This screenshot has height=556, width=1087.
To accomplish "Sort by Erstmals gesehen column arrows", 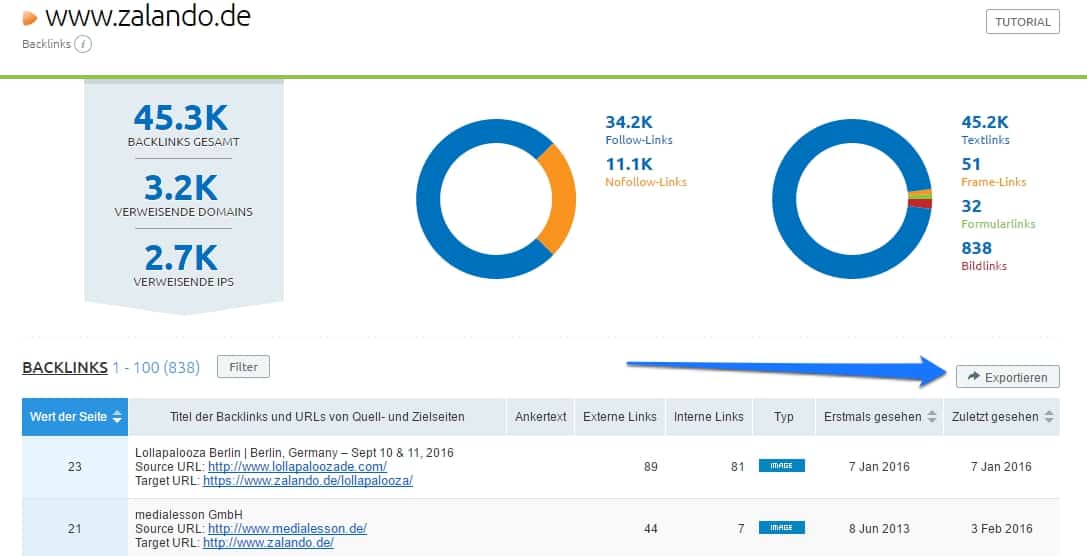I will pos(932,417).
